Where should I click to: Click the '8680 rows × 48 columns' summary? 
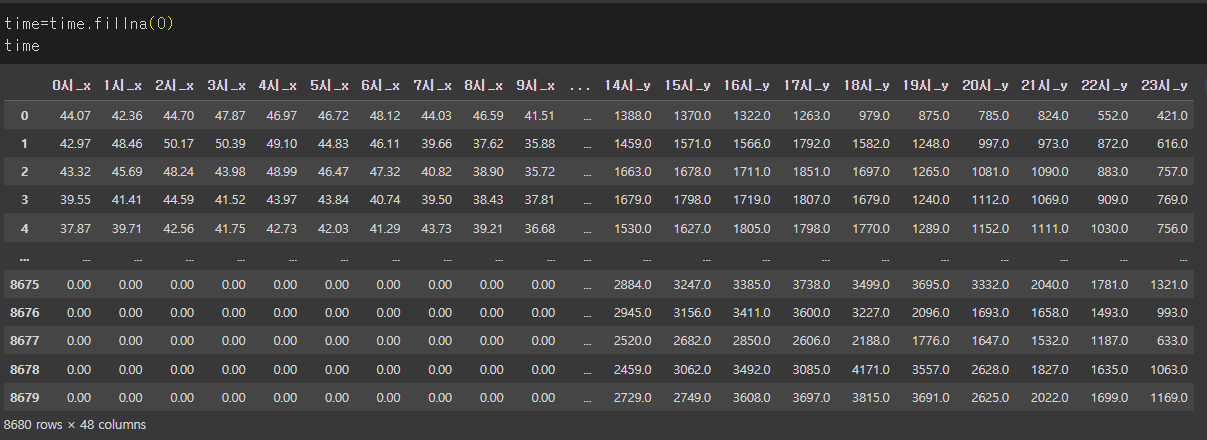pyautogui.click(x=75, y=425)
